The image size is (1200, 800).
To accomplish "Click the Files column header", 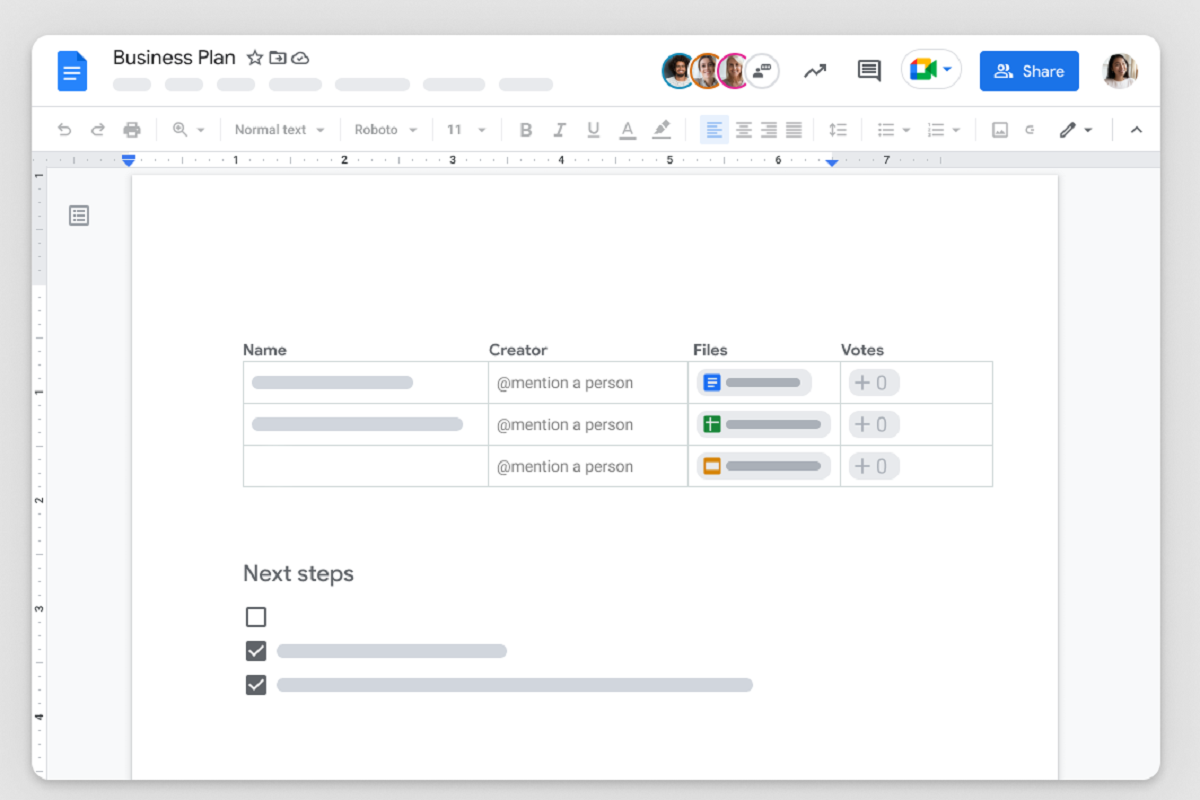I will (x=710, y=350).
